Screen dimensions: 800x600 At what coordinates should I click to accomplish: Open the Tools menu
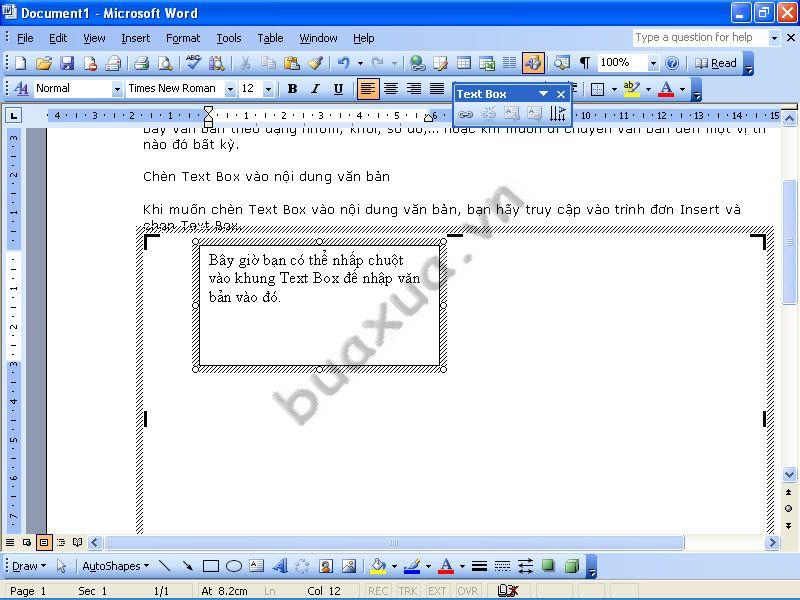click(x=229, y=38)
